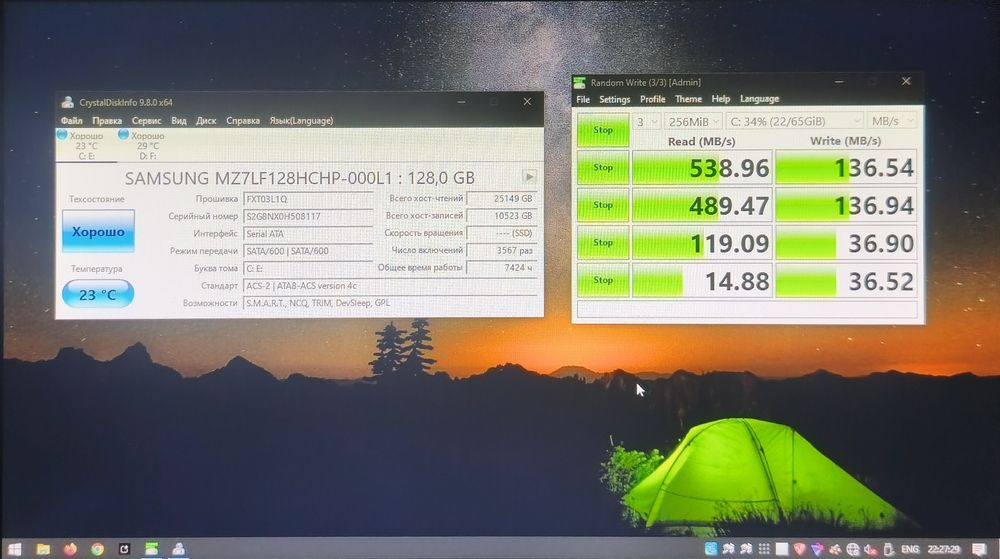Click the red shield tray icon
Viewport: 1000px width, 559px height.
[799, 549]
